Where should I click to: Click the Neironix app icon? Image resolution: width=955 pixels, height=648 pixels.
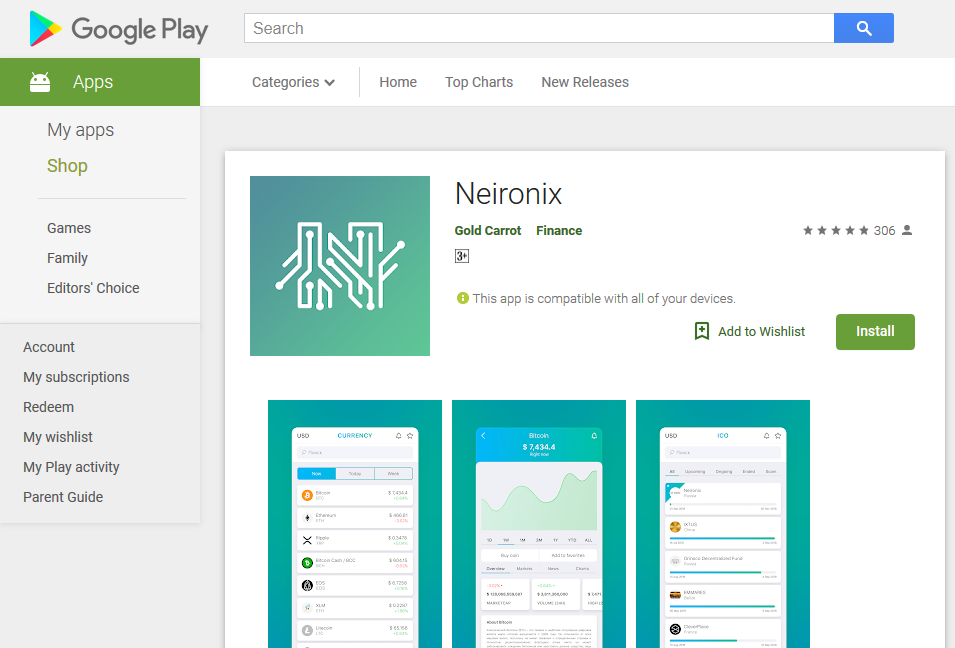tap(340, 266)
